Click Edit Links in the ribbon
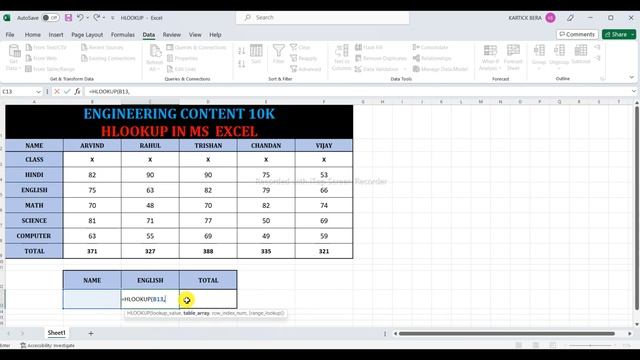This screenshot has width=640, height=360. click(x=181, y=69)
